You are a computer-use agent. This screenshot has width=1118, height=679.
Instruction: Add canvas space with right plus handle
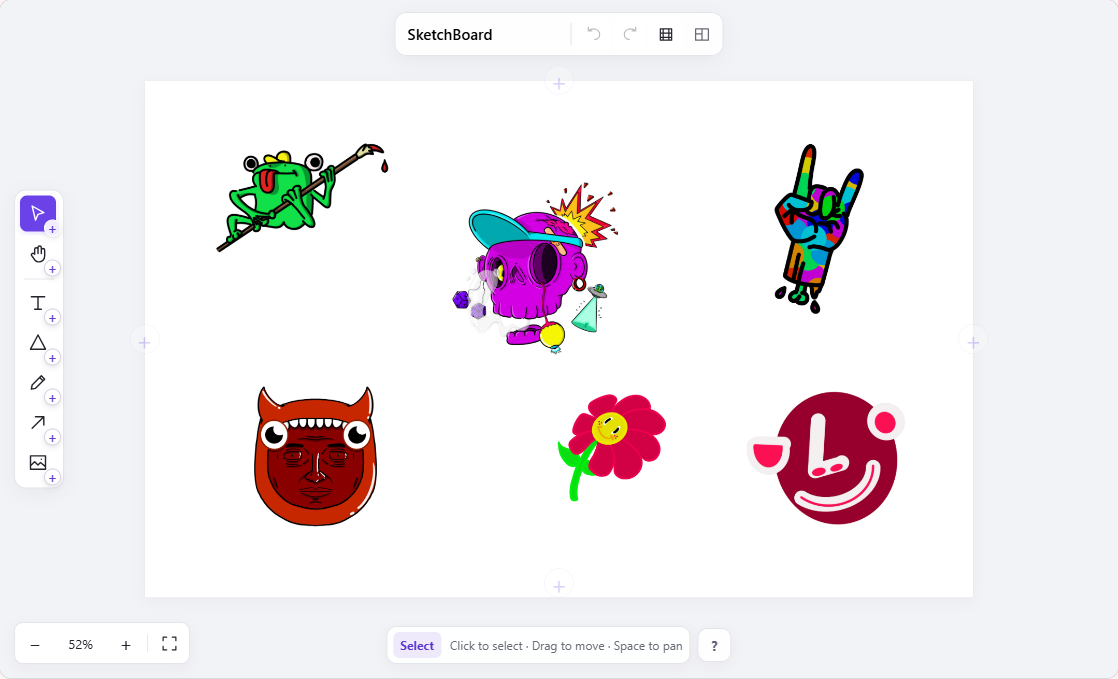[973, 342]
